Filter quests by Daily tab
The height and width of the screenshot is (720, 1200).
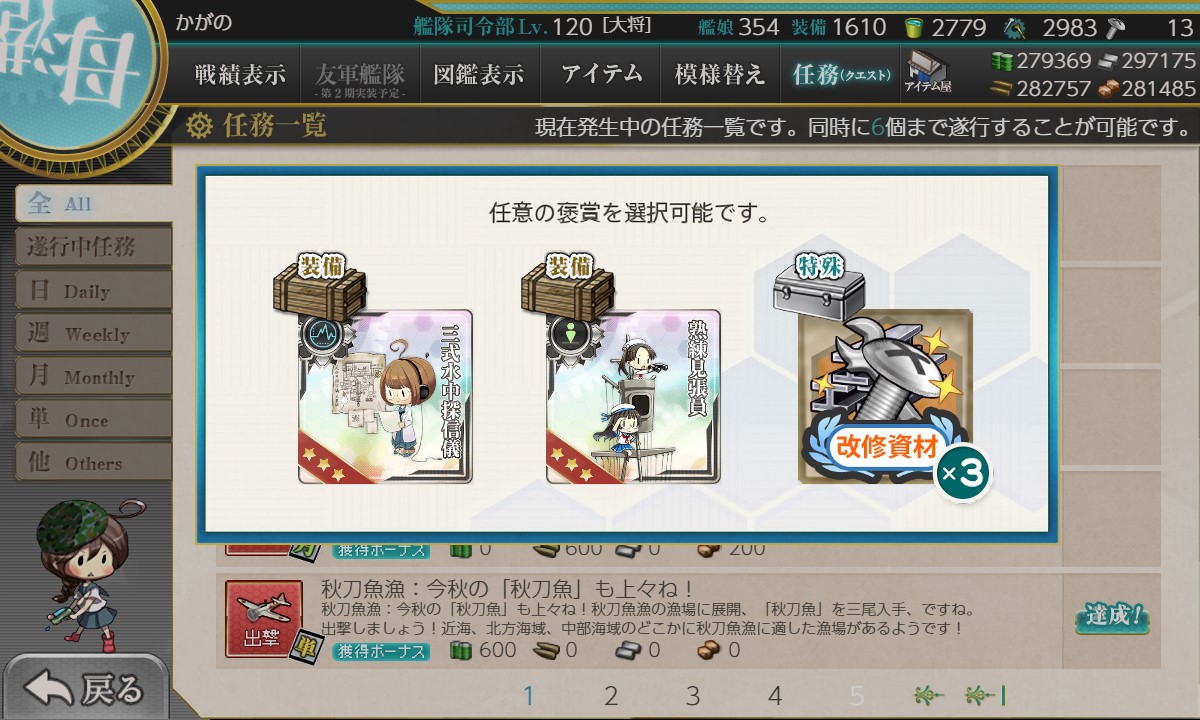(93, 290)
